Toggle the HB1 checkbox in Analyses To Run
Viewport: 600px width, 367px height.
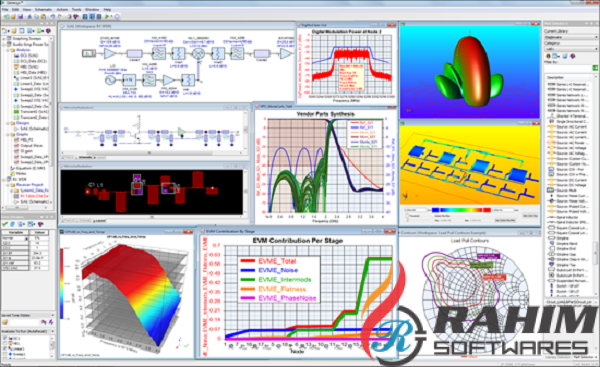pyautogui.click(x=5, y=344)
